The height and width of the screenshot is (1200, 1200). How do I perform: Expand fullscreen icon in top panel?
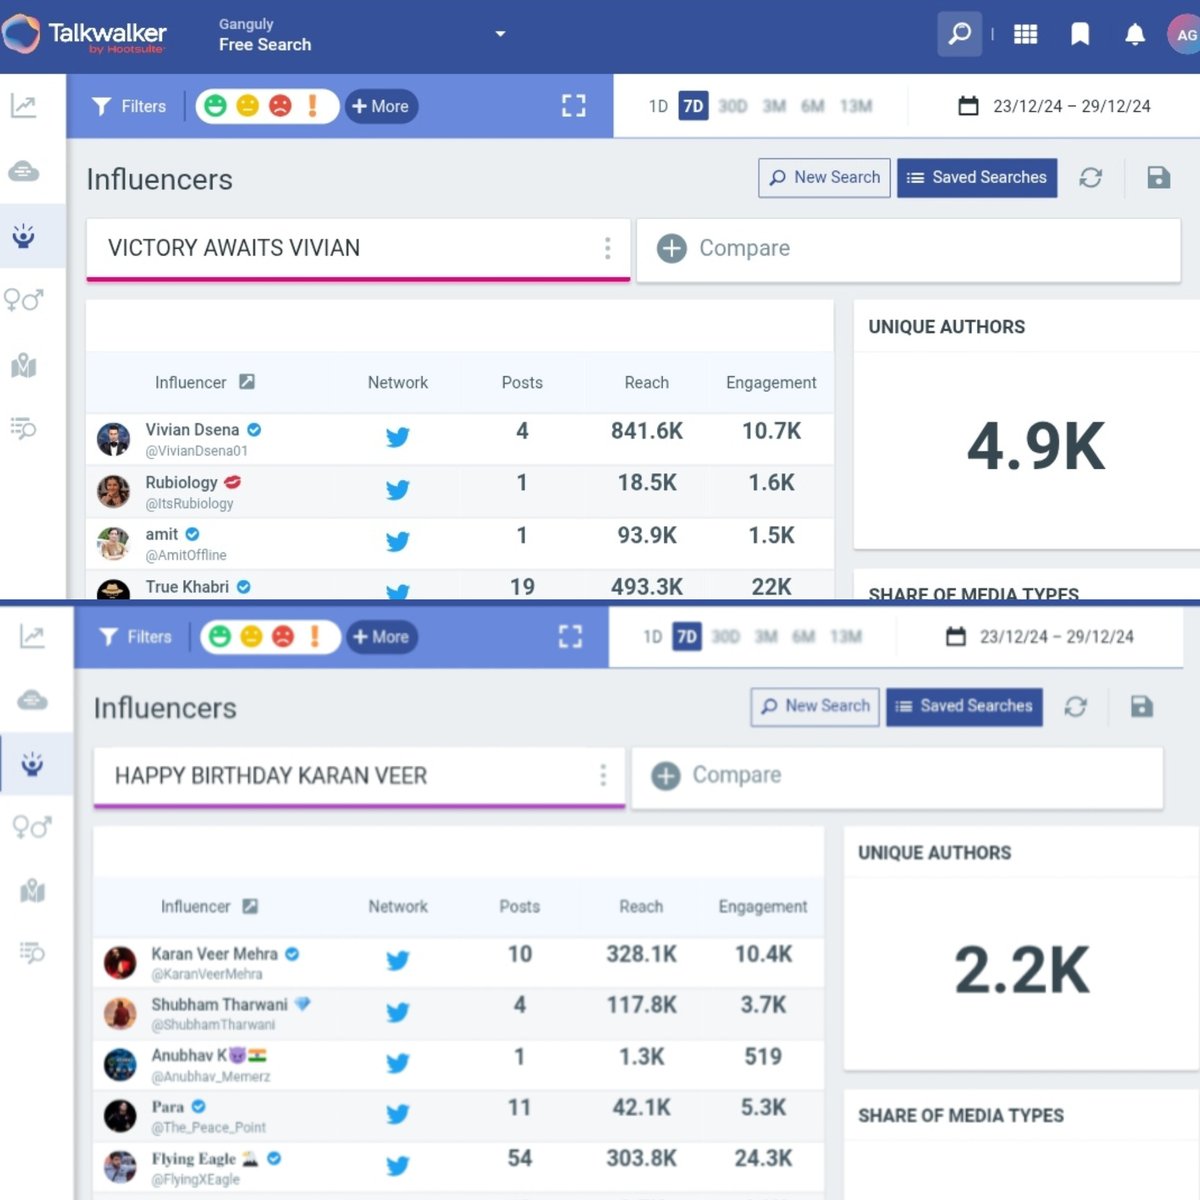pyautogui.click(x=574, y=106)
